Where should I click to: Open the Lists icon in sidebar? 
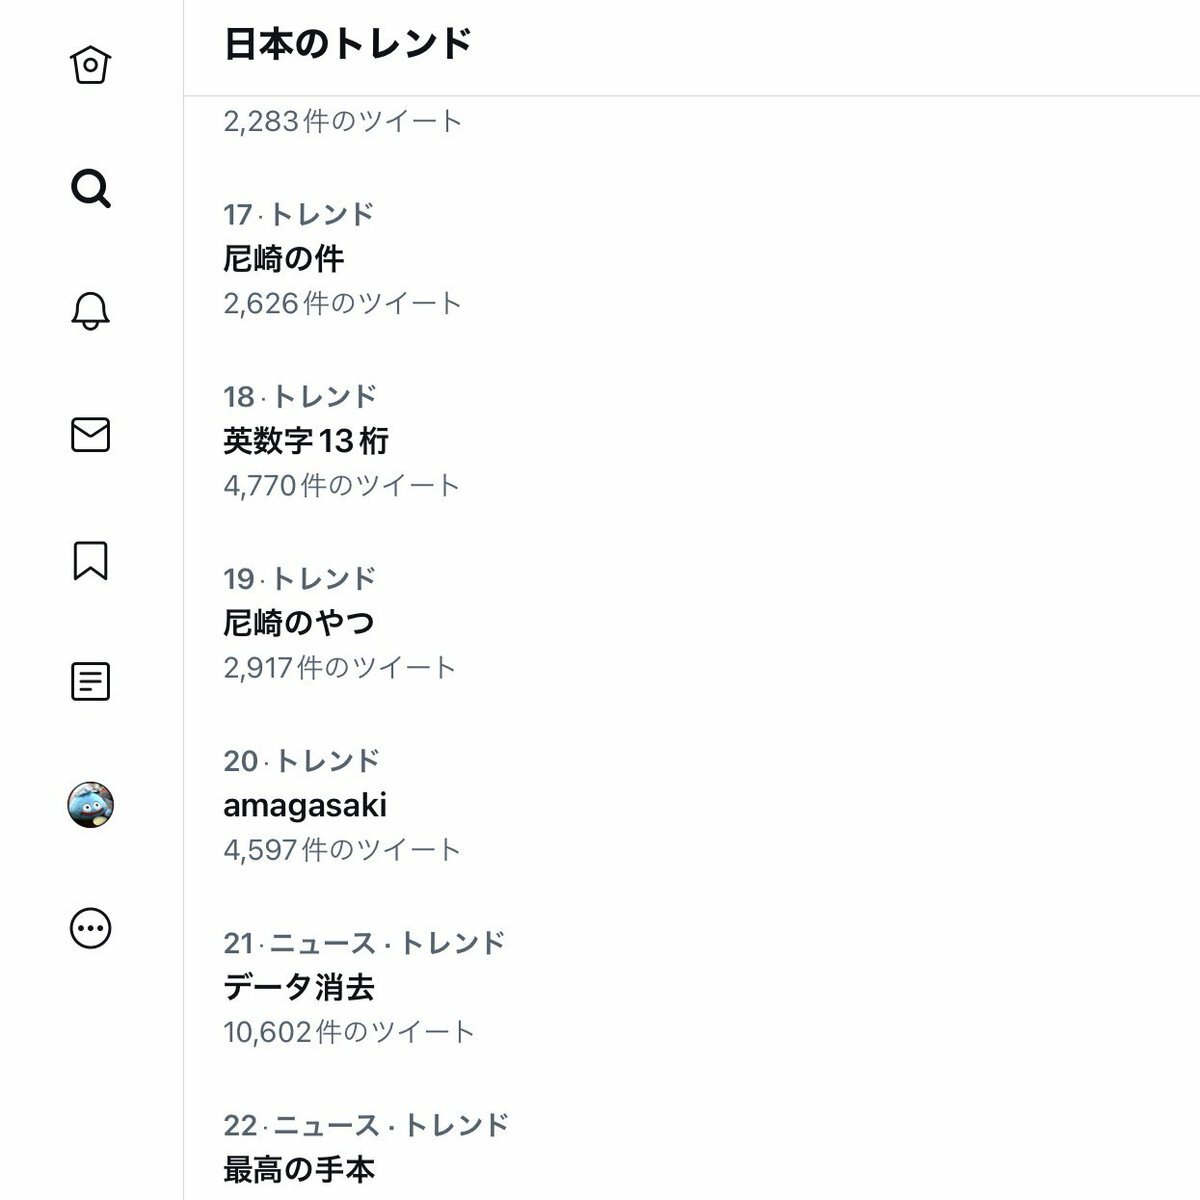pos(91,682)
